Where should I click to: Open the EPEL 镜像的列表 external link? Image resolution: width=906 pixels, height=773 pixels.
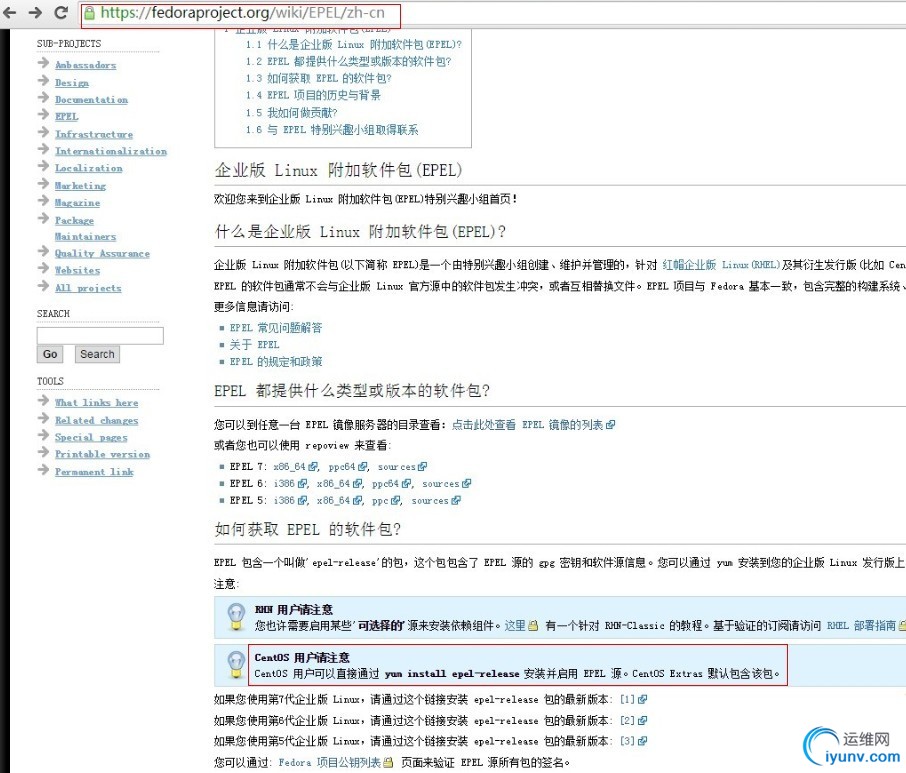(533, 425)
